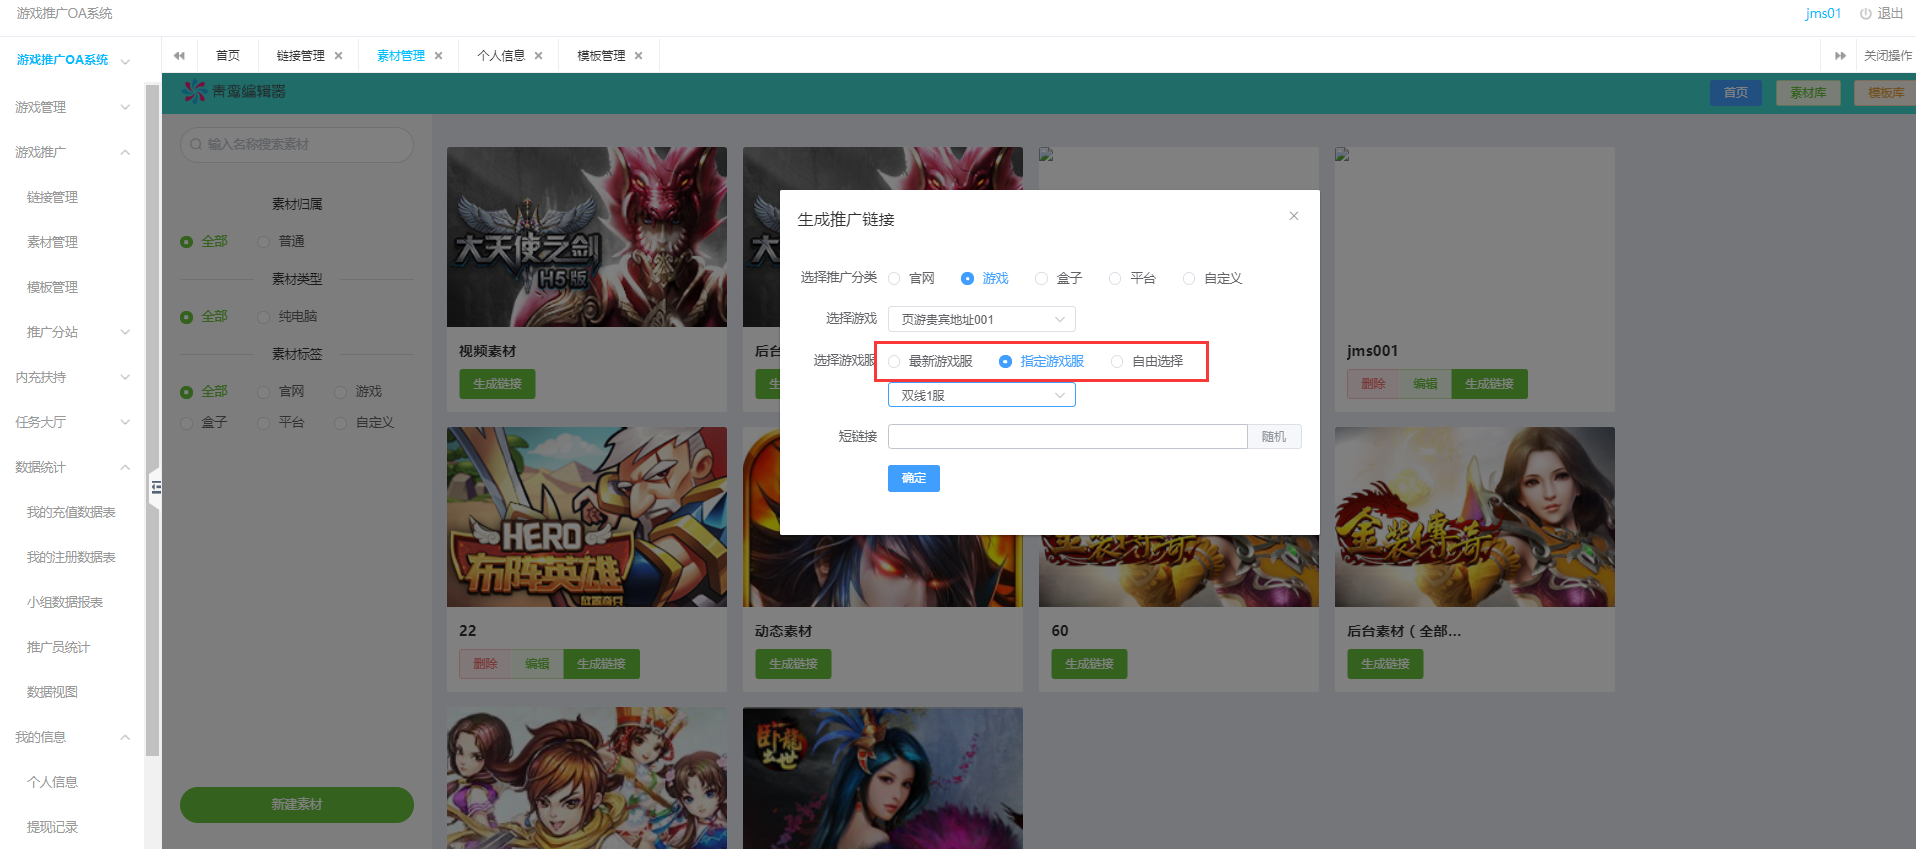
Task: Click the 随机 button beside short link
Action: pyautogui.click(x=1273, y=437)
